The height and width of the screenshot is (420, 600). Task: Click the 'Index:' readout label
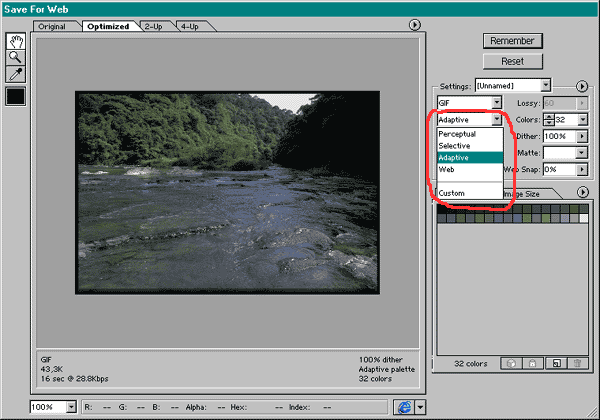[299, 407]
